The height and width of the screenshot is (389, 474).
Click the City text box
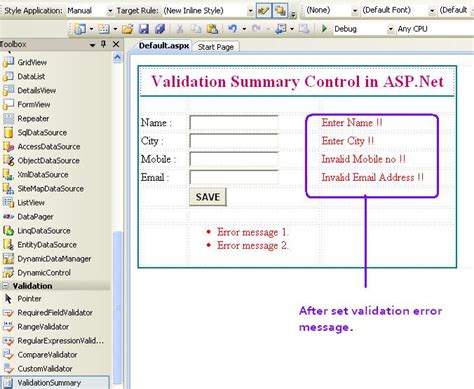click(234, 141)
